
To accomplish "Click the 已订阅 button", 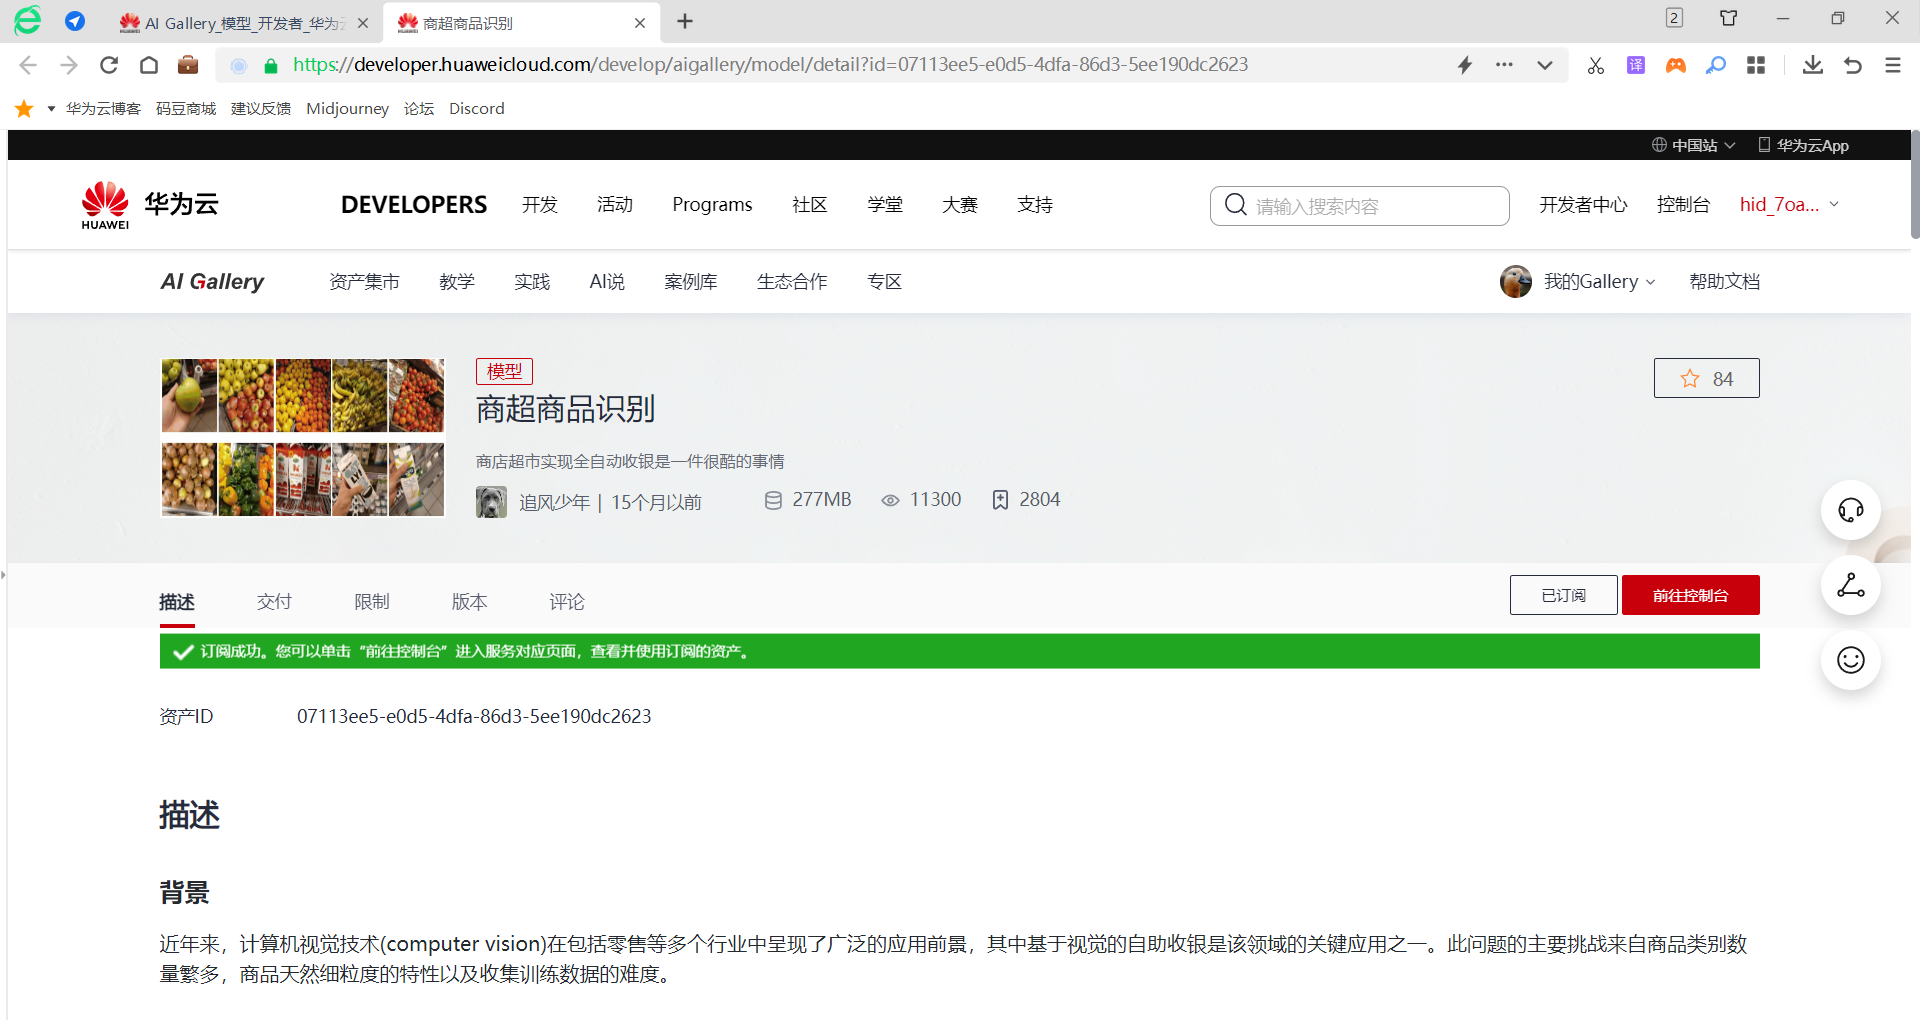I will [1564, 595].
